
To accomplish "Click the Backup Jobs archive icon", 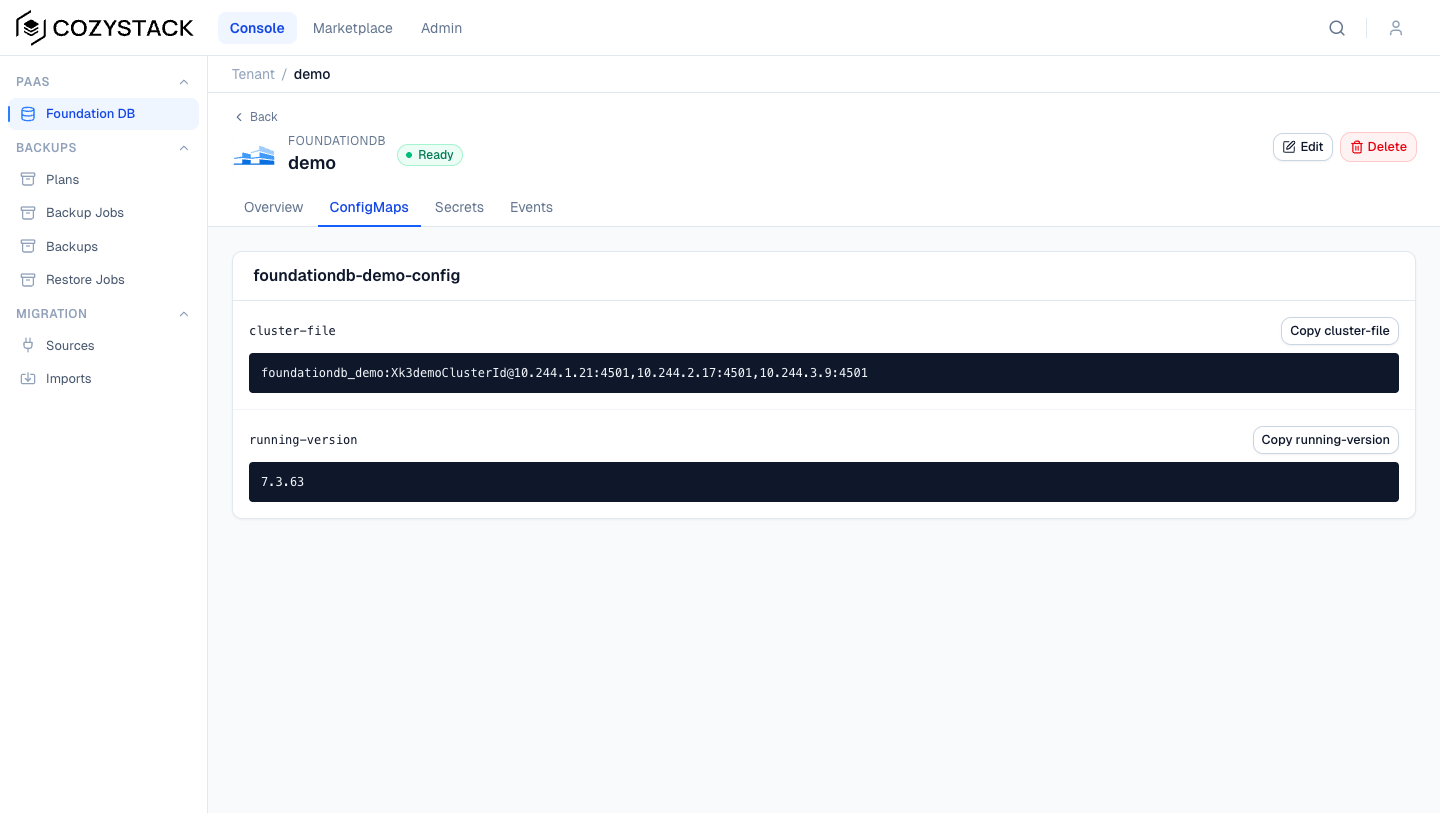I will click(28, 213).
